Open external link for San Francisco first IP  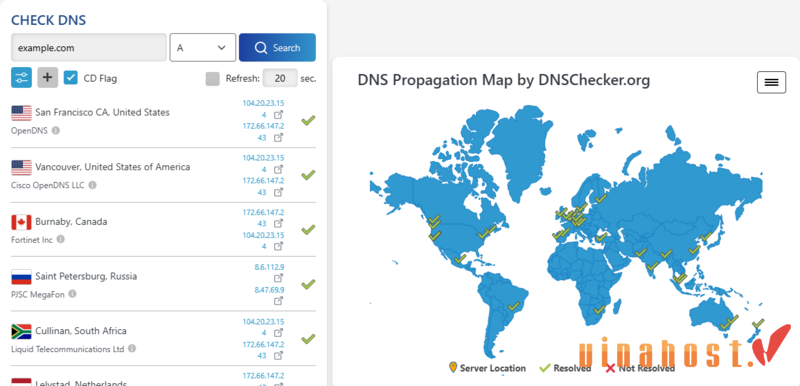tap(278, 115)
